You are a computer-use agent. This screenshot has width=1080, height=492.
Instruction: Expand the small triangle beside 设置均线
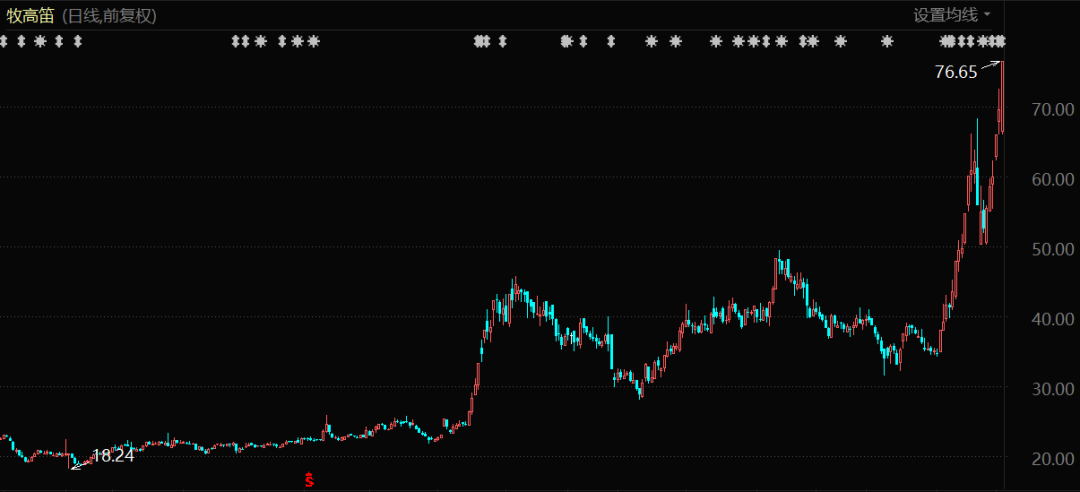tap(988, 15)
